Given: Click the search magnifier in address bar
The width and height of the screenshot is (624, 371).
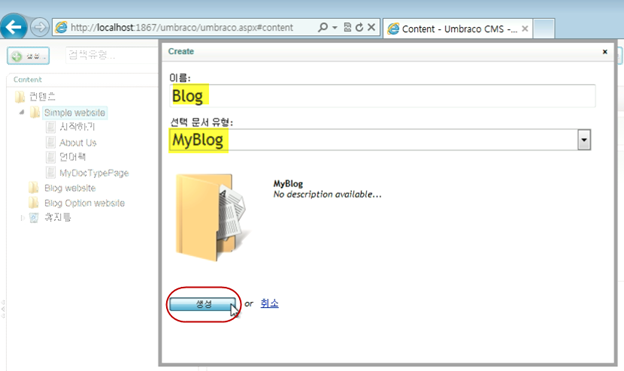Looking at the screenshot, I should tap(323, 27).
